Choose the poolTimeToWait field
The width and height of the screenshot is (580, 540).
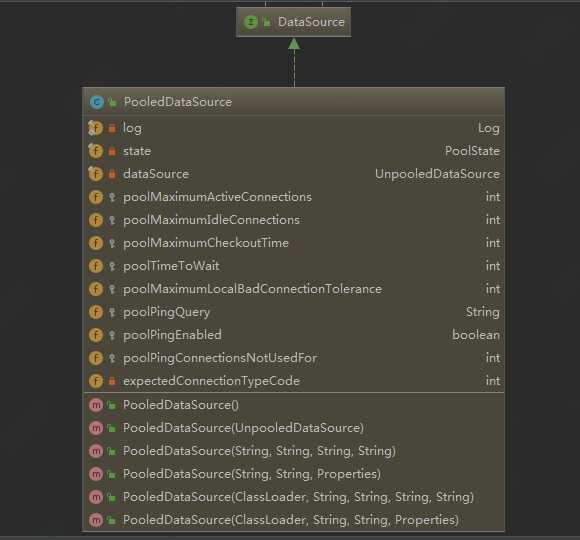pos(294,266)
